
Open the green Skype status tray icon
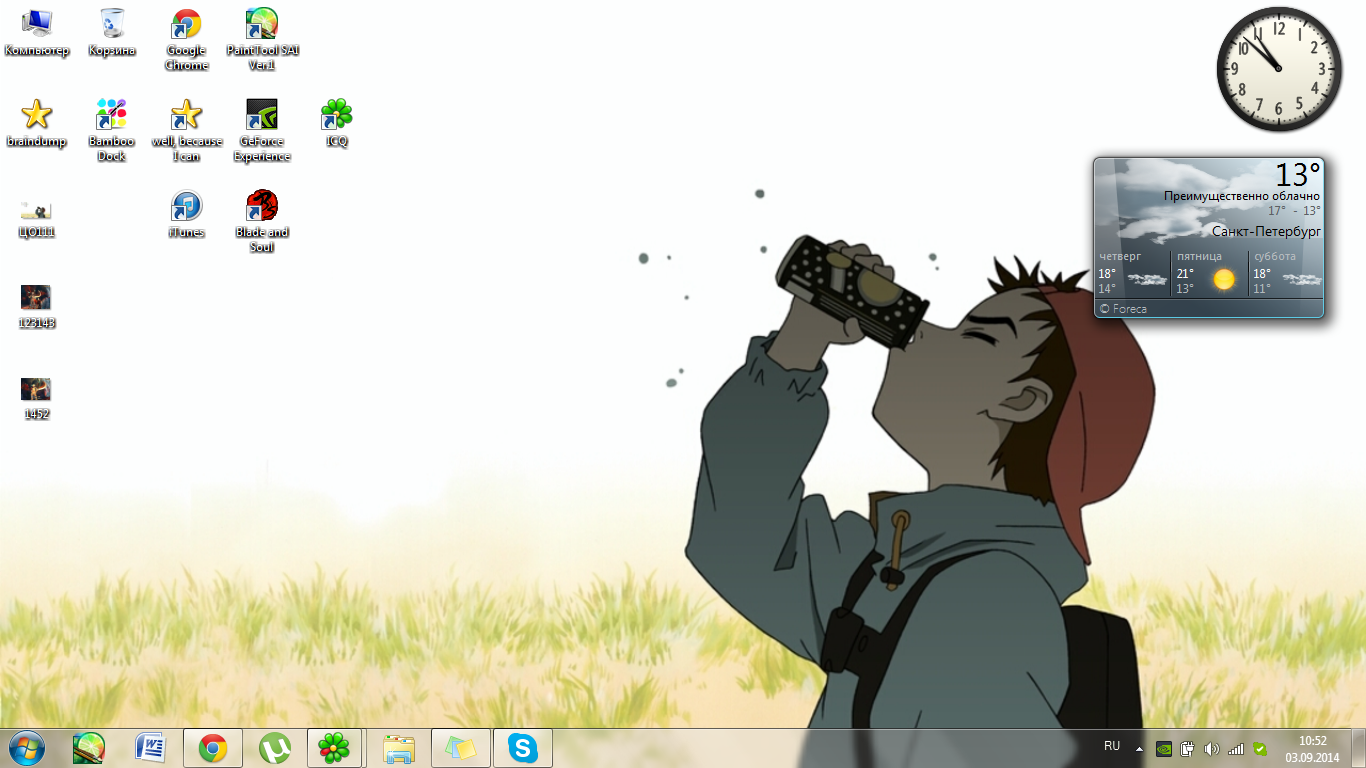(x=1260, y=748)
